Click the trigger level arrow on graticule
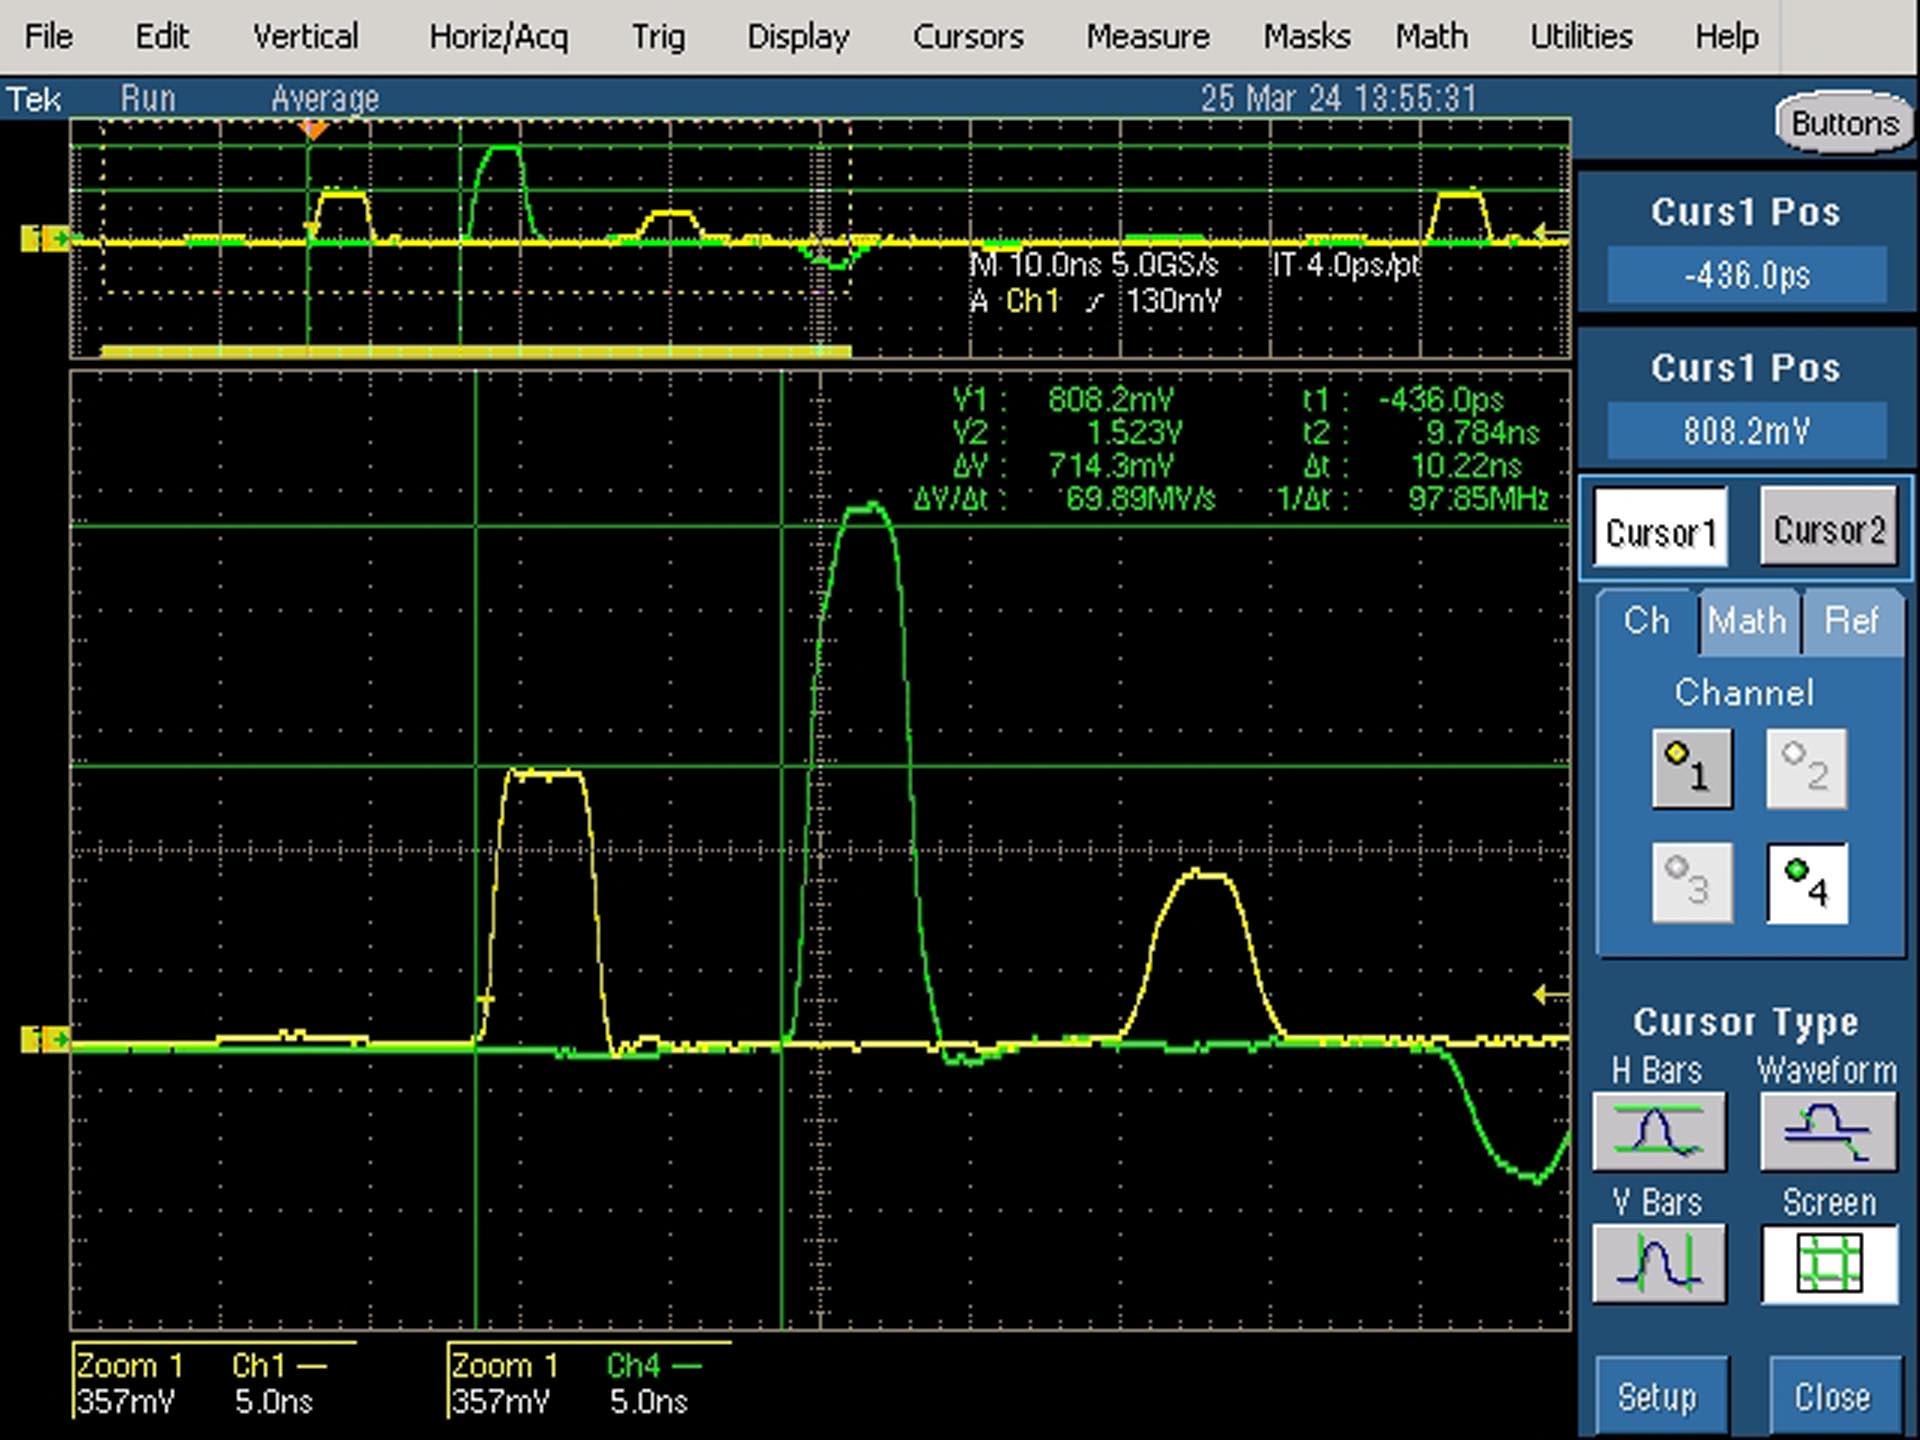Screen dimensions: 1920x1440 pyautogui.click(x=1550, y=994)
